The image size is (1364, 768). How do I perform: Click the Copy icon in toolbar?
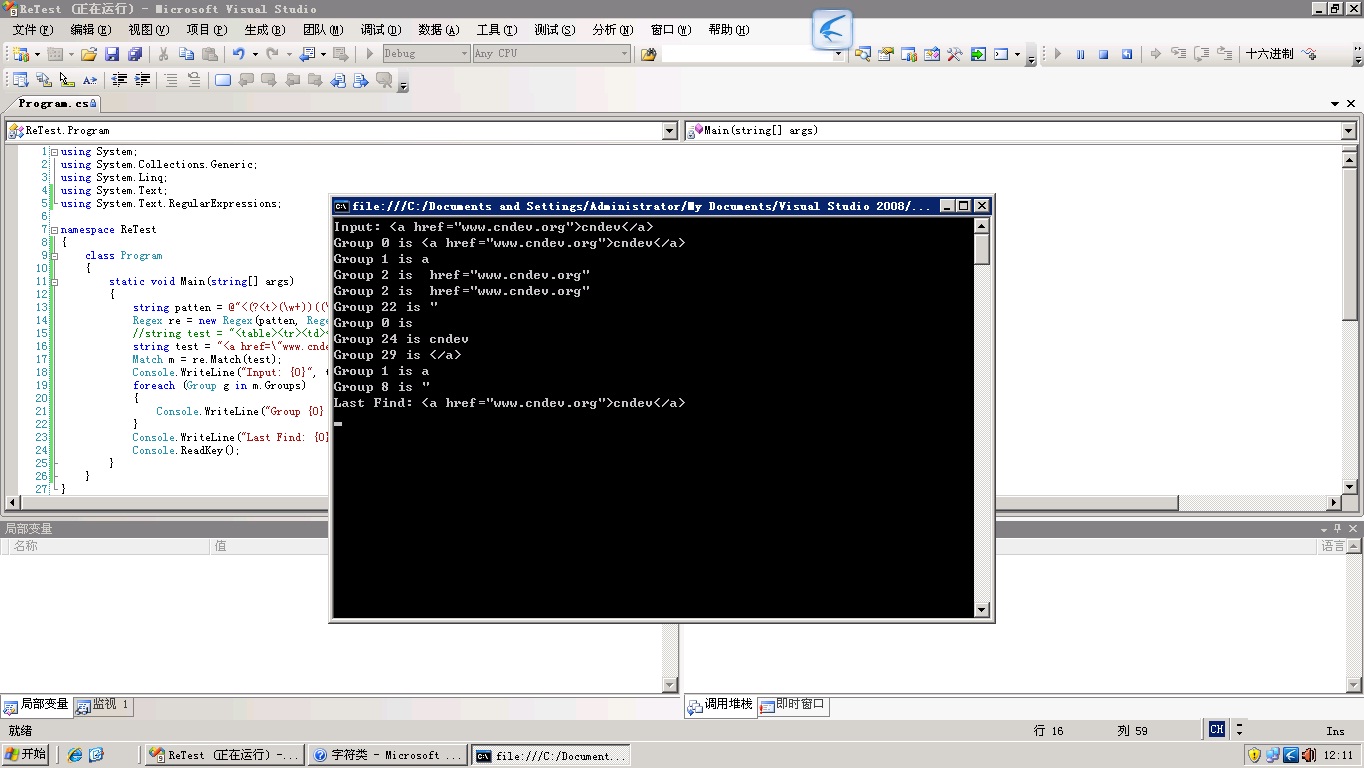point(187,54)
